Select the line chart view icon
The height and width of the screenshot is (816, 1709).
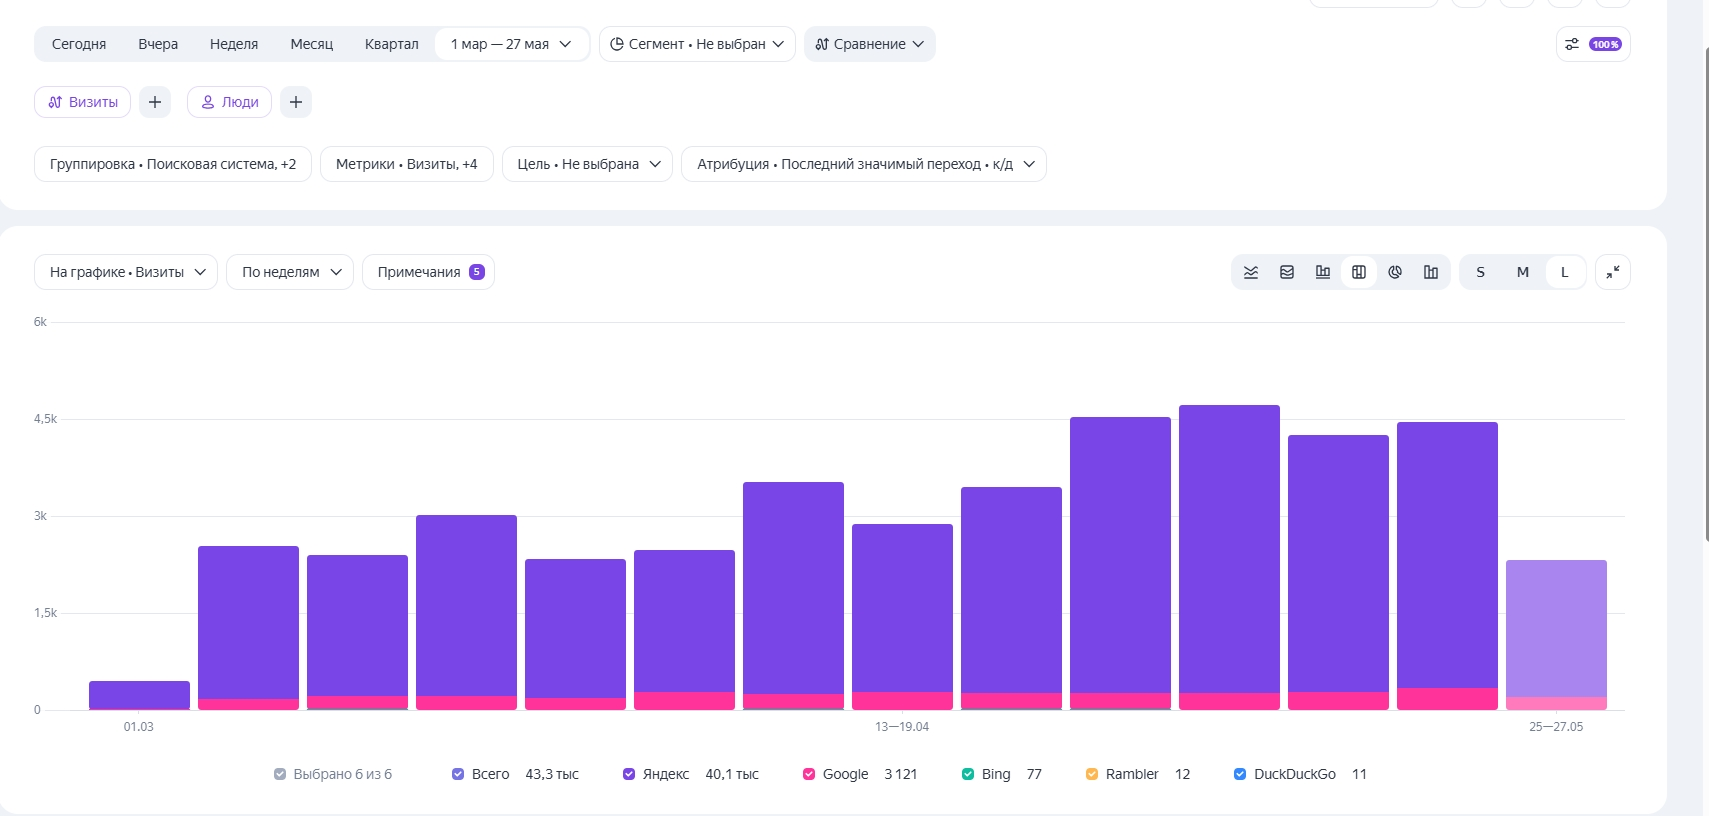1251,272
